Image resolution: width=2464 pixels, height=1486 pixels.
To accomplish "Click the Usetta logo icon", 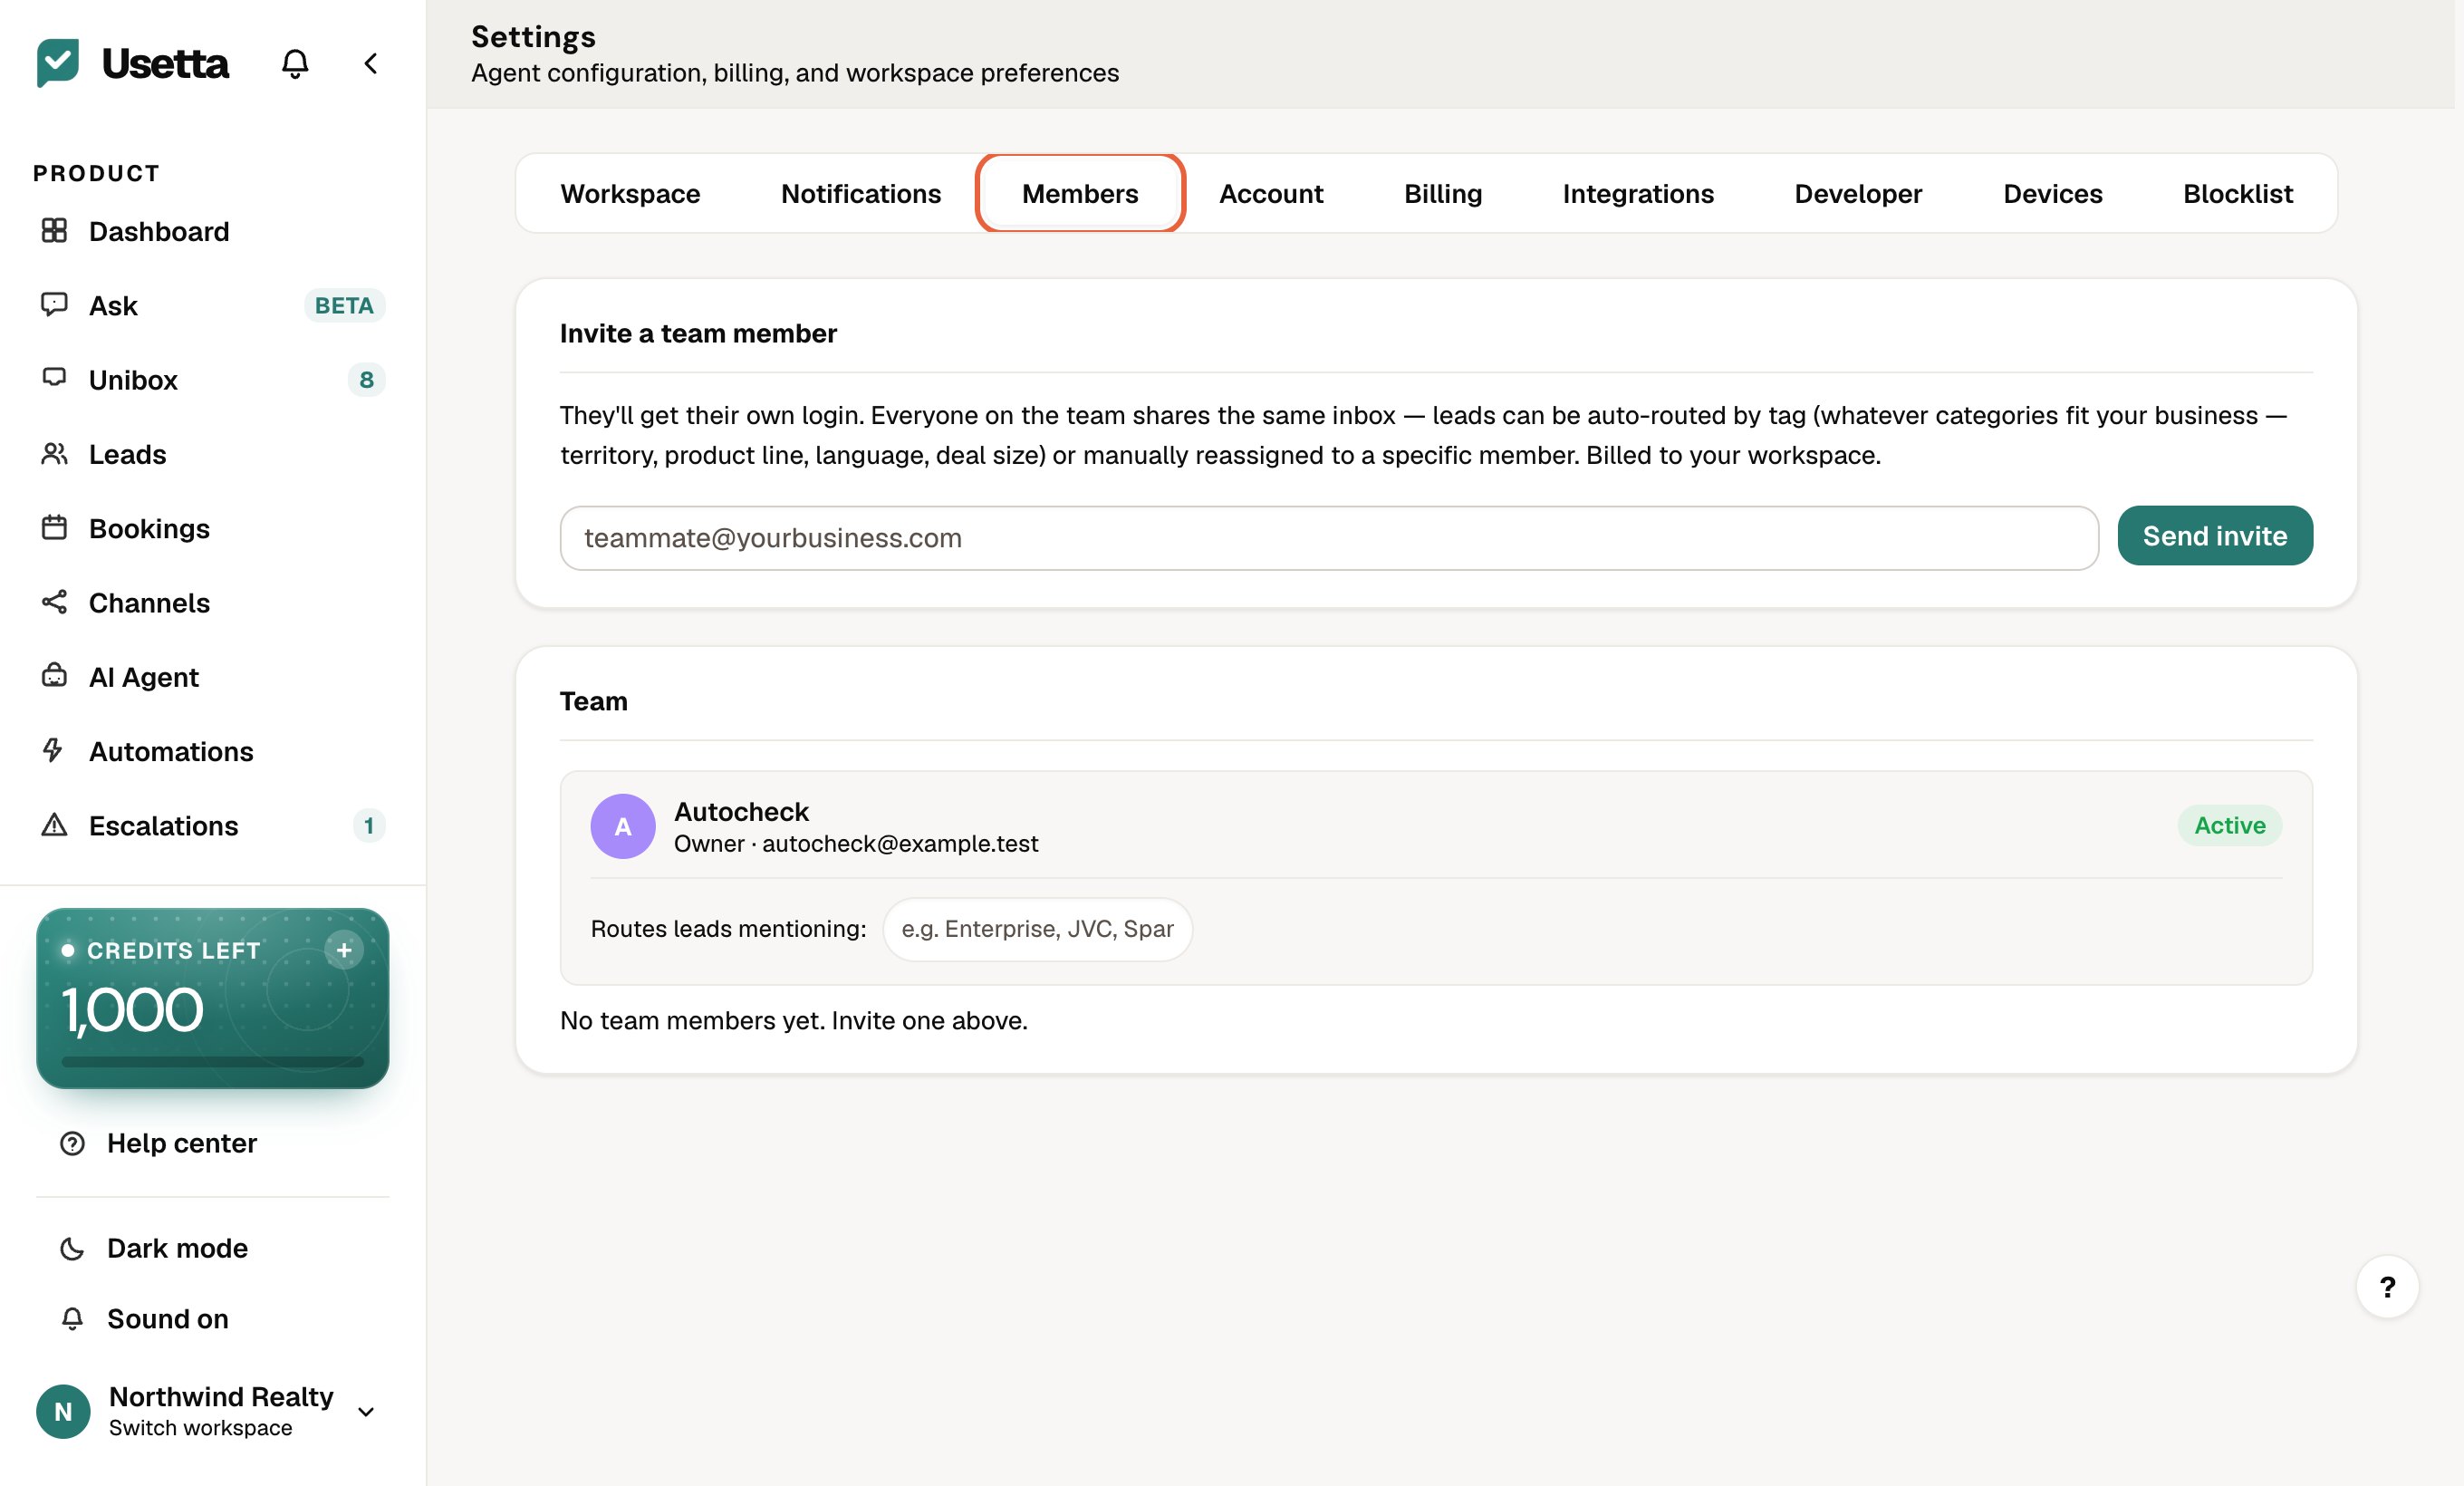I will coord(57,62).
